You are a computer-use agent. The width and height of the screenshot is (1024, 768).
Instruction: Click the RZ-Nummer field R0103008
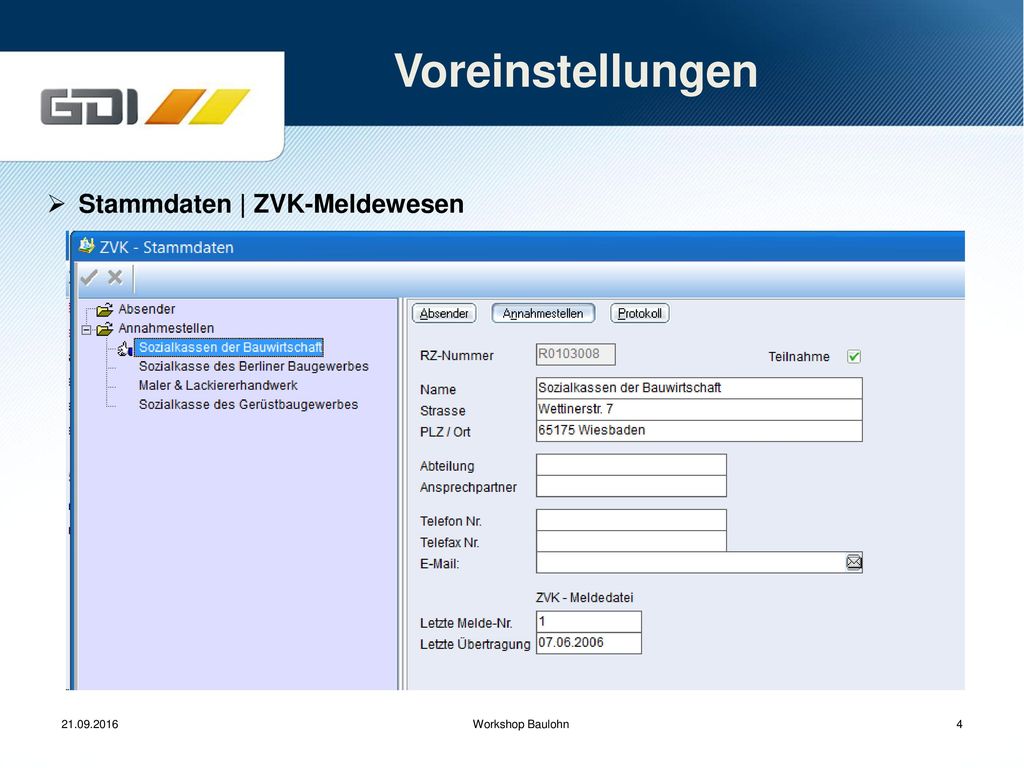(x=575, y=354)
